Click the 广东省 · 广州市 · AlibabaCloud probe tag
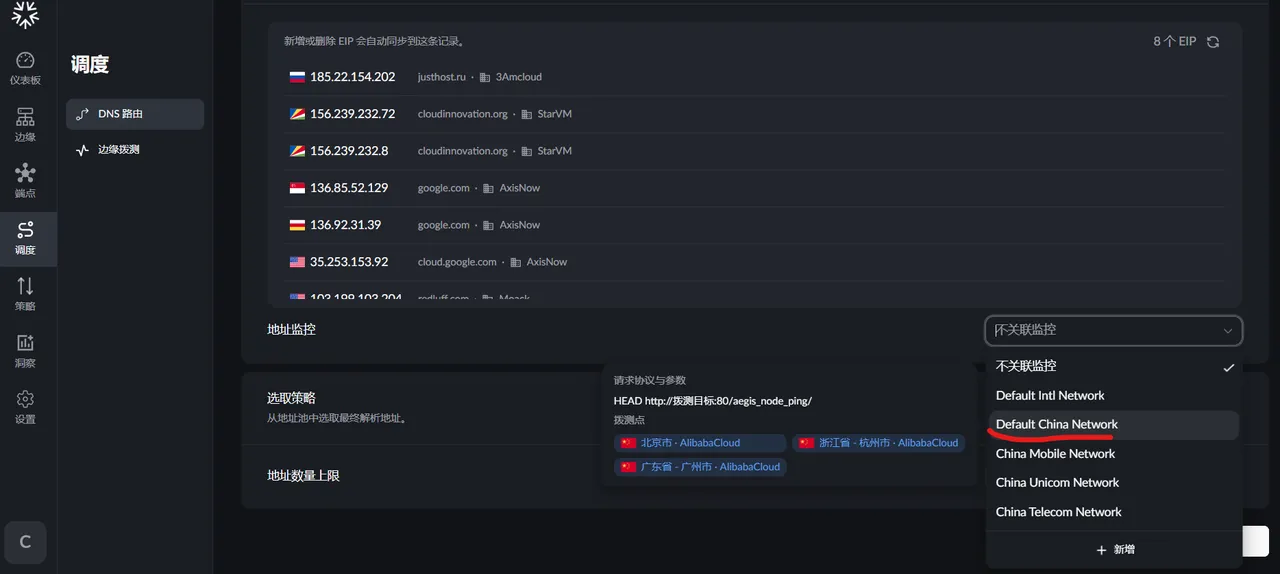Image resolution: width=1280 pixels, height=574 pixels. click(x=700, y=467)
